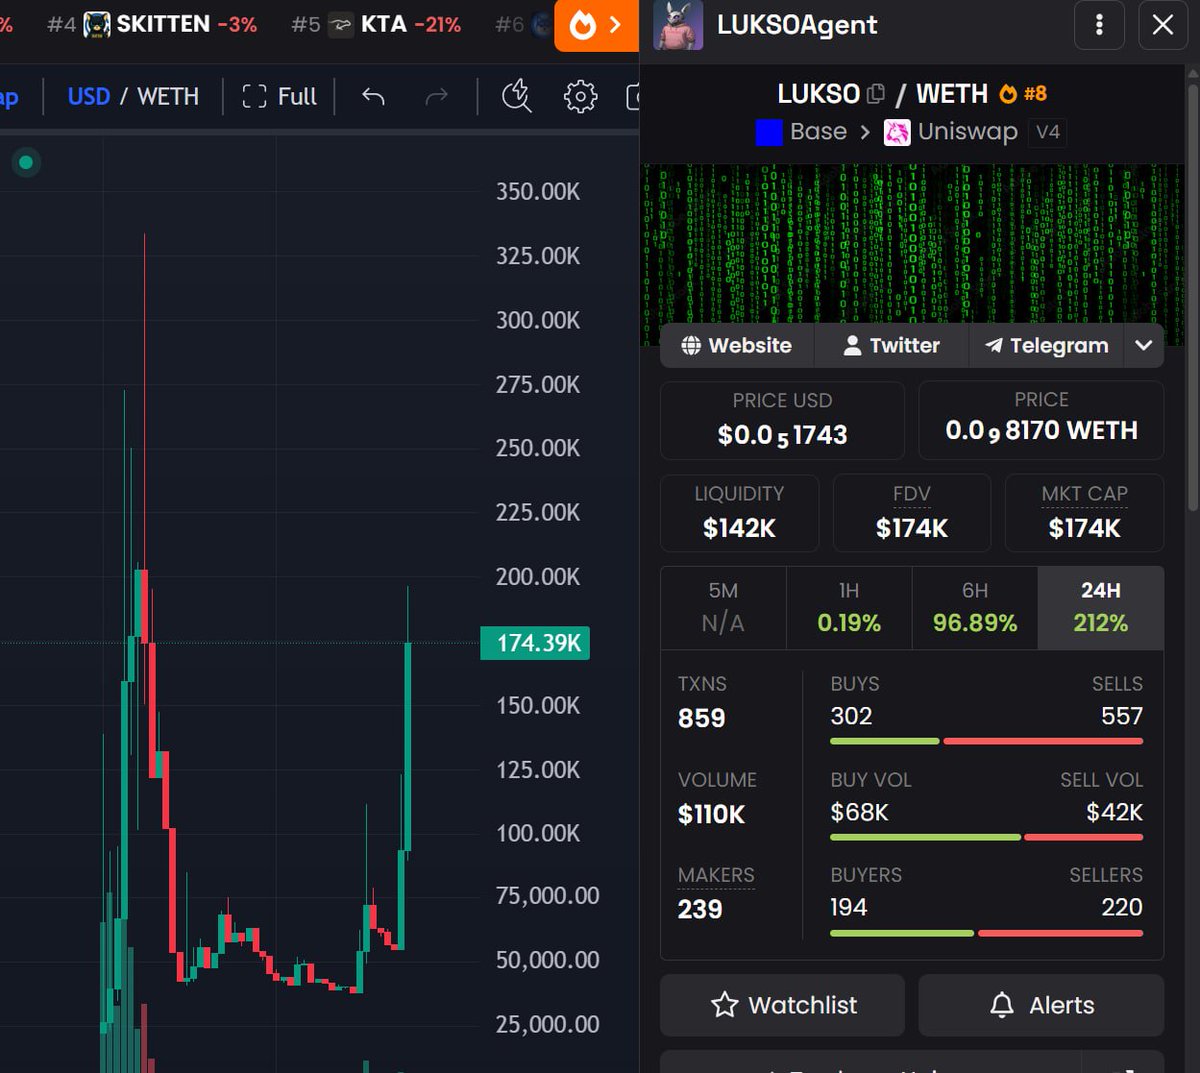The height and width of the screenshot is (1073, 1200).
Task: Click the 0.0₉8170 WETH price box
Action: 1041,419
